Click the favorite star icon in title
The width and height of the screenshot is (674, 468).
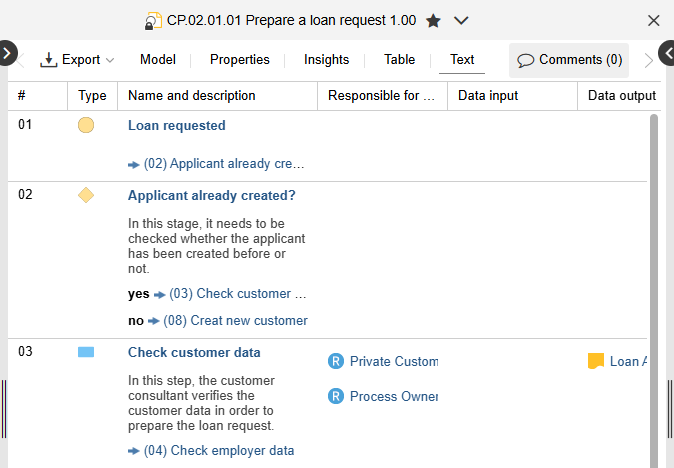pyautogui.click(x=433, y=21)
